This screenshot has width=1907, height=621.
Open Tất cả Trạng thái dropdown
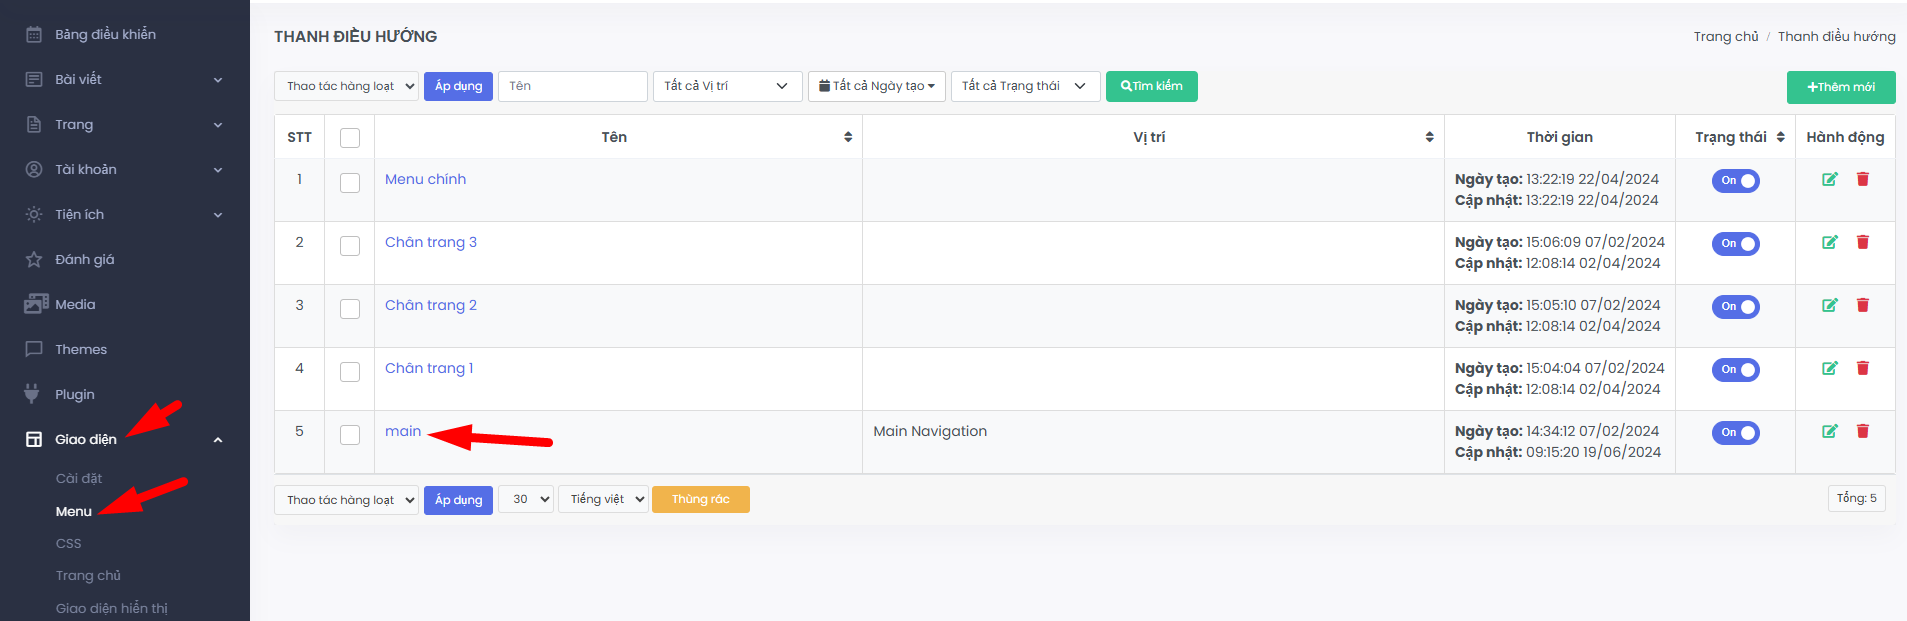[1026, 86]
